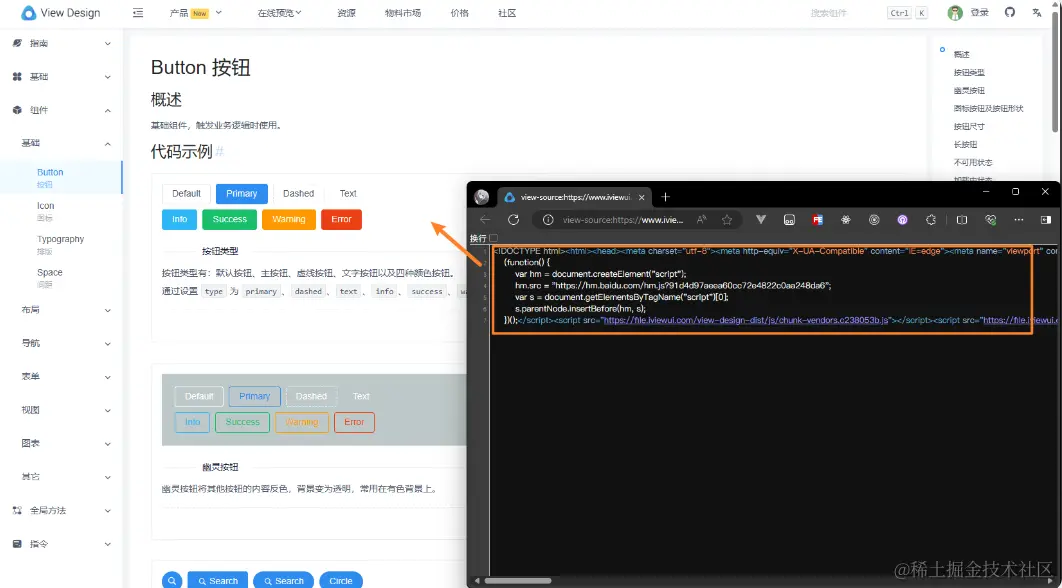This screenshot has width=1062, height=588.
Task: Click the ghost Primary button on gray background
Action: point(255,396)
